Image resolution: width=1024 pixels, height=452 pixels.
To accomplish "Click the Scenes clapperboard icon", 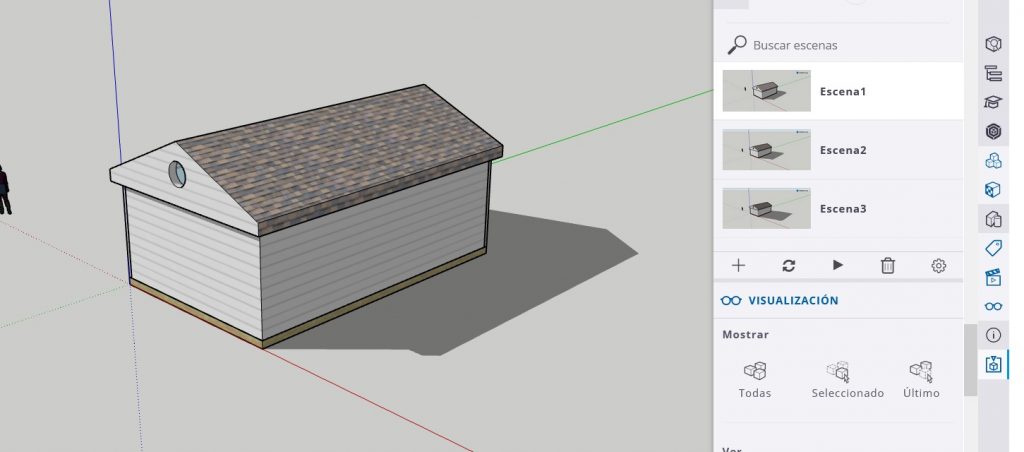I will [x=993, y=277].
